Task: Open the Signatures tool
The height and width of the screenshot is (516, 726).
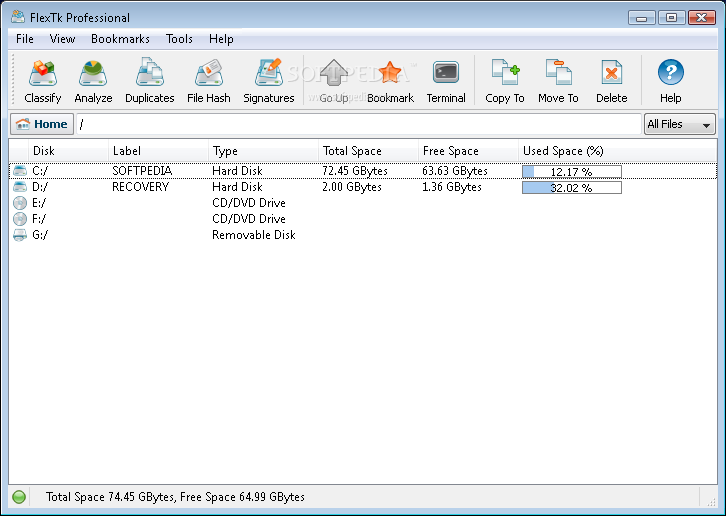Action: point(268,80)
